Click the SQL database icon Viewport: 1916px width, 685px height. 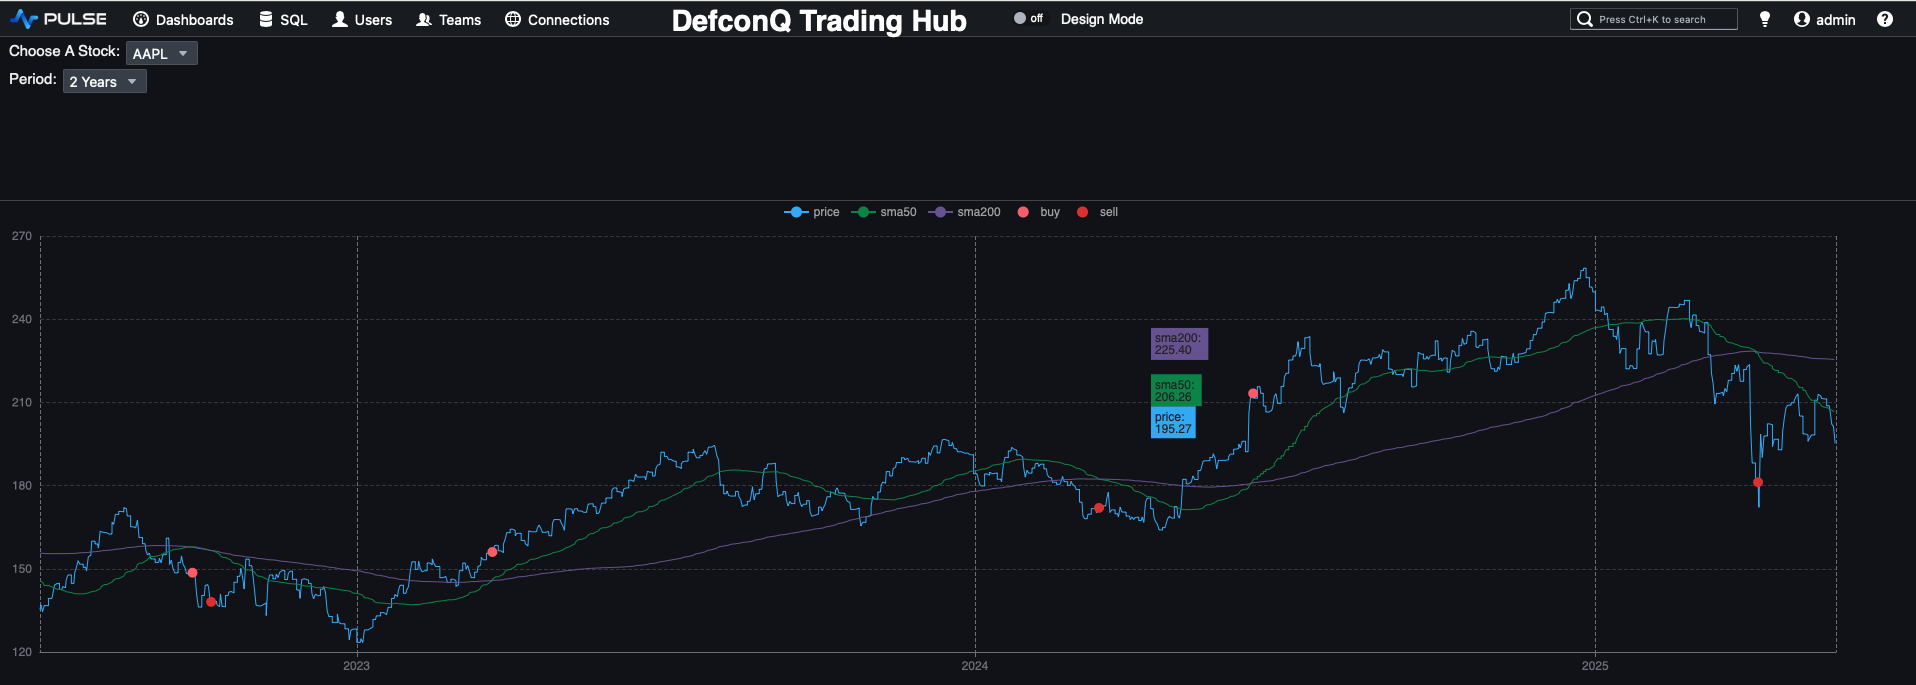(266, 19)
